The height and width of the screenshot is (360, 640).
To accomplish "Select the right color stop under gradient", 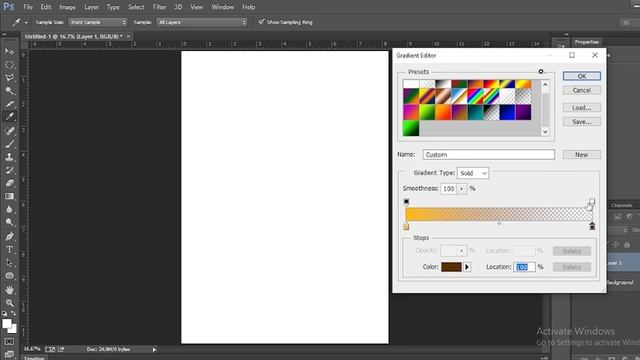I will pos(592,226).
